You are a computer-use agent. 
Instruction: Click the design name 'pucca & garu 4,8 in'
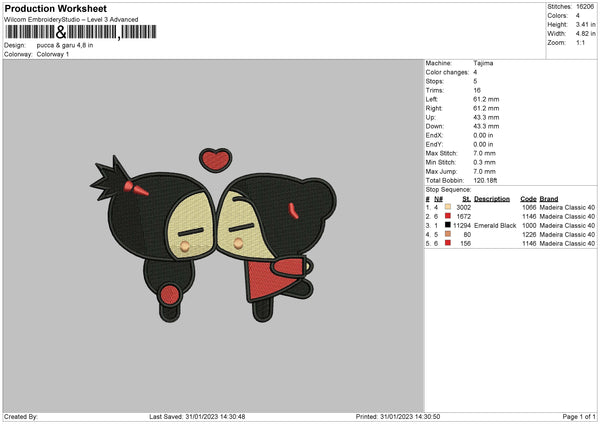[65, 45]
